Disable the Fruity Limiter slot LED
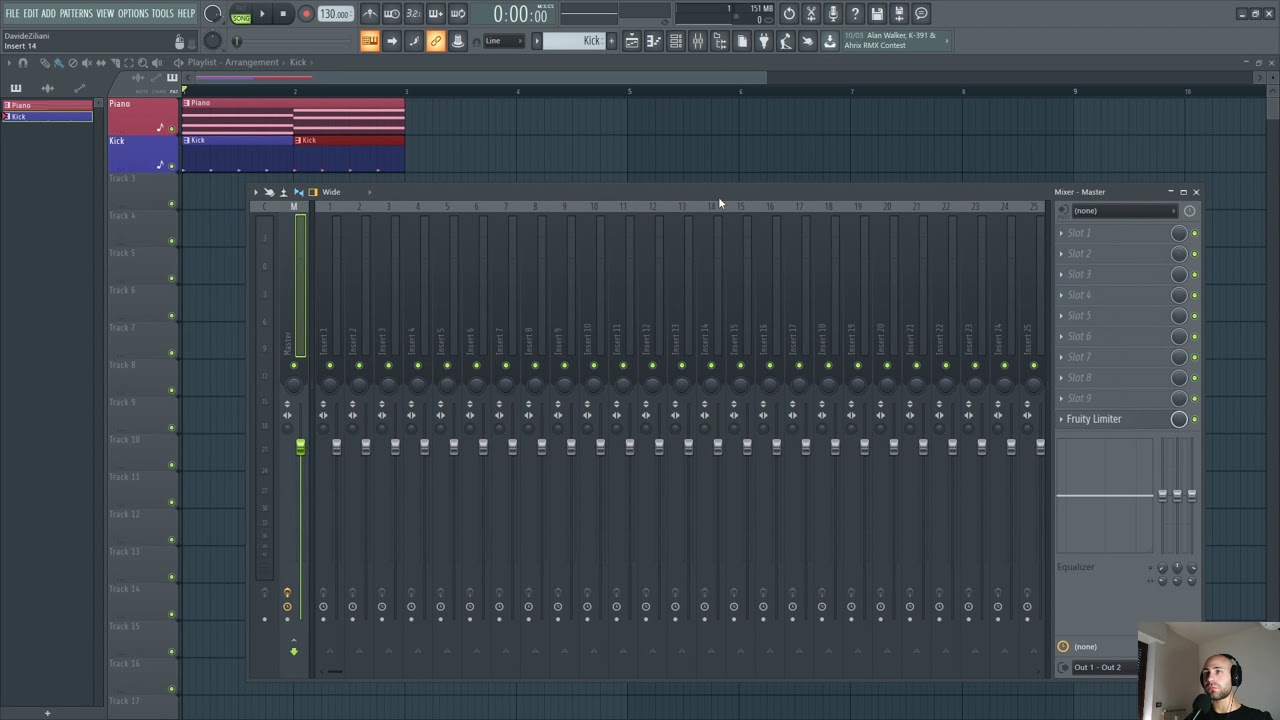This screenshot has width=1280, height=720. [1194, 420]
